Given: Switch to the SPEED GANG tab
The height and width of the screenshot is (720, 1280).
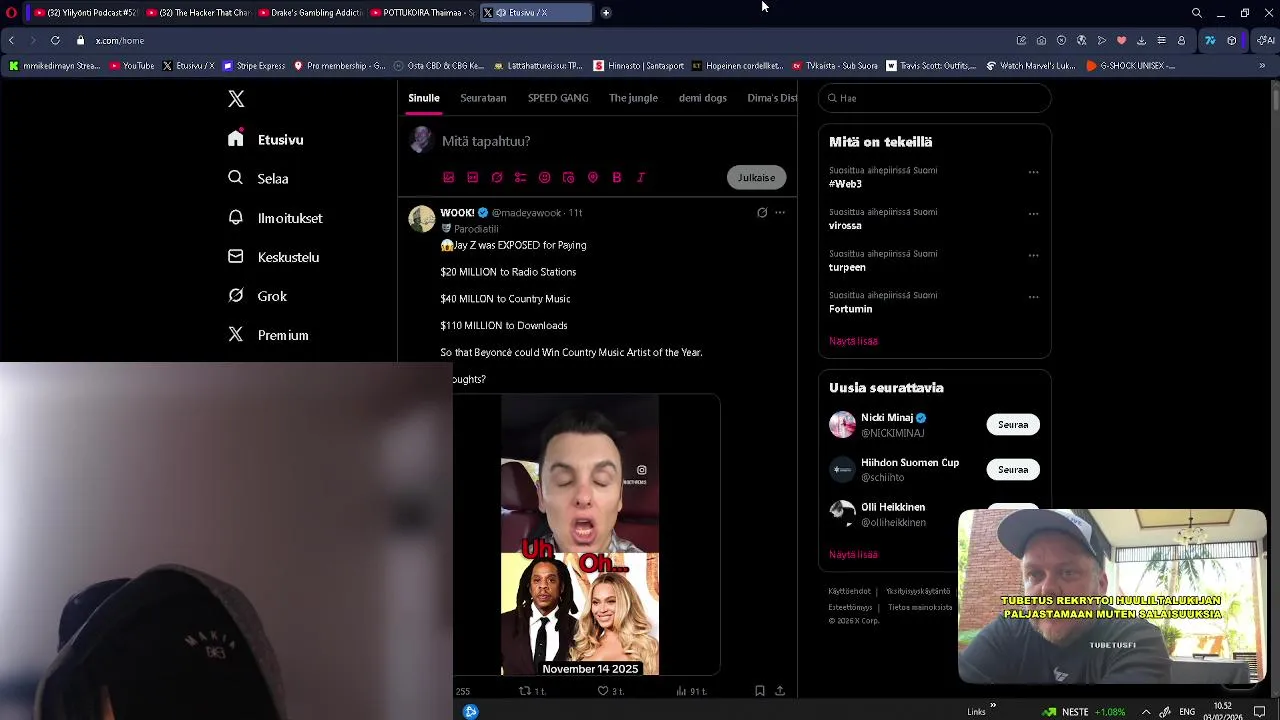Looking at the screenshot, I should [x=558, y=98].
